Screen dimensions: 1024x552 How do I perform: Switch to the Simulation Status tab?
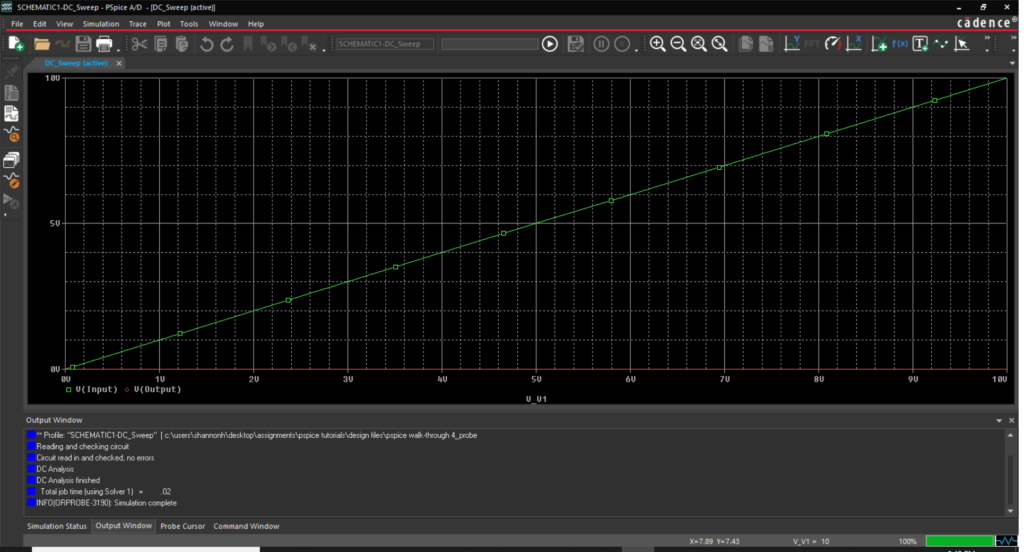(57, 526)
